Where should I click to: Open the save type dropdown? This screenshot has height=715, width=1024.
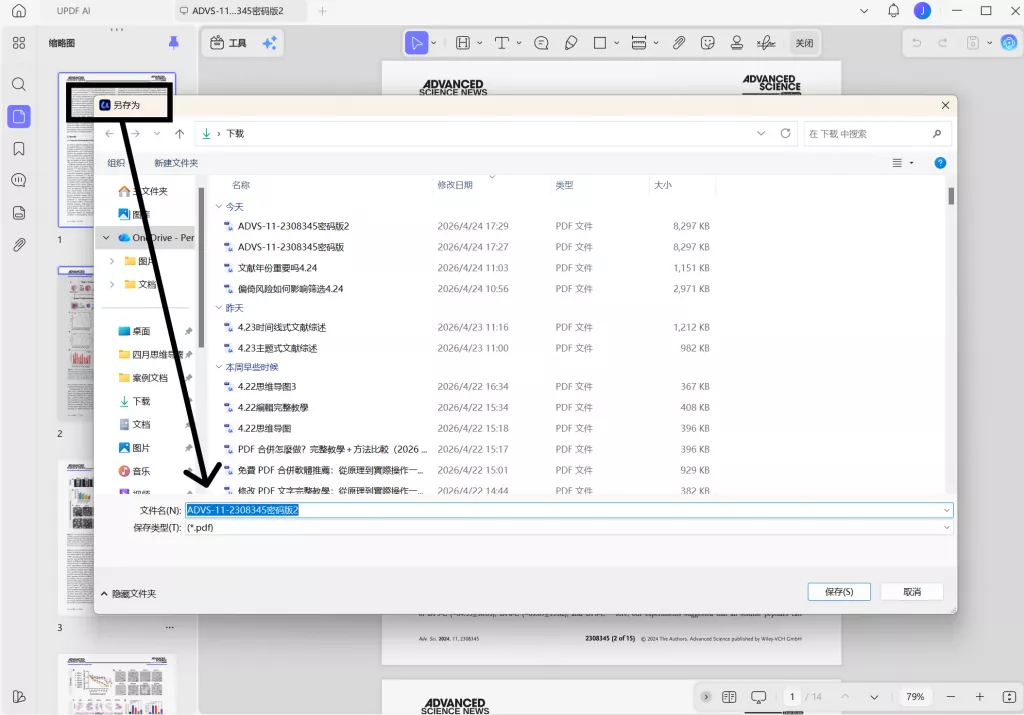click(946, 528)
